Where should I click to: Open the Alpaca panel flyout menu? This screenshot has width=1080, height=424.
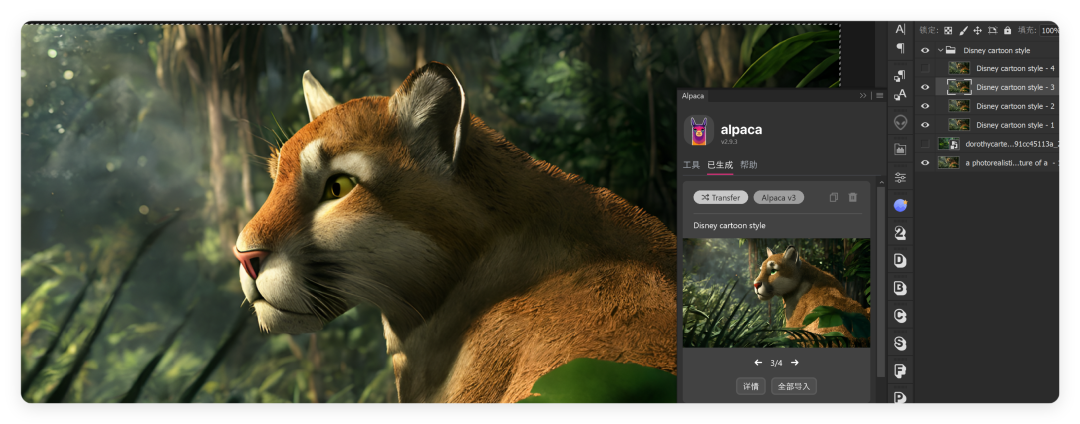pos(880,96)
